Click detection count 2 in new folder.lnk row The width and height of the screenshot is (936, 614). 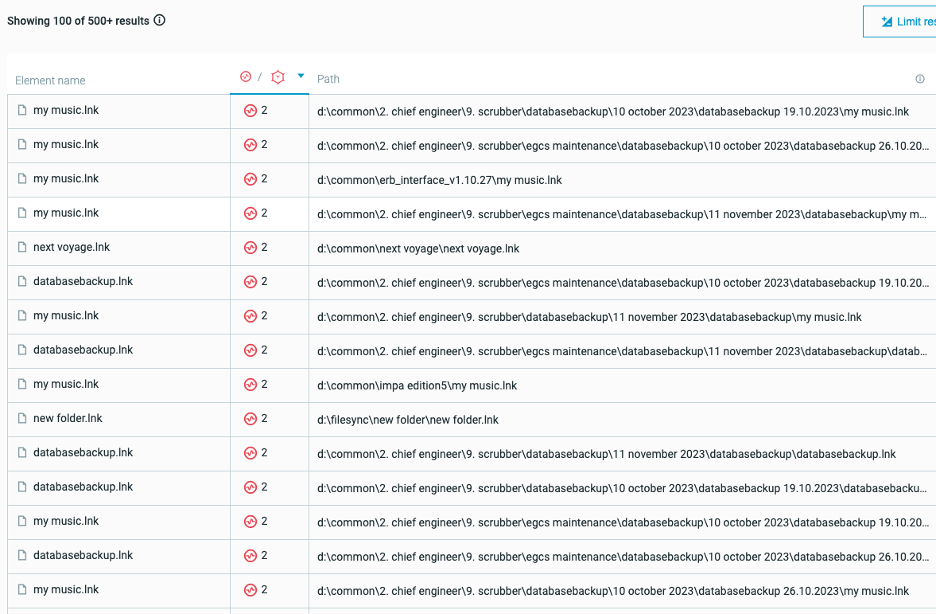[x=264, y=418]
